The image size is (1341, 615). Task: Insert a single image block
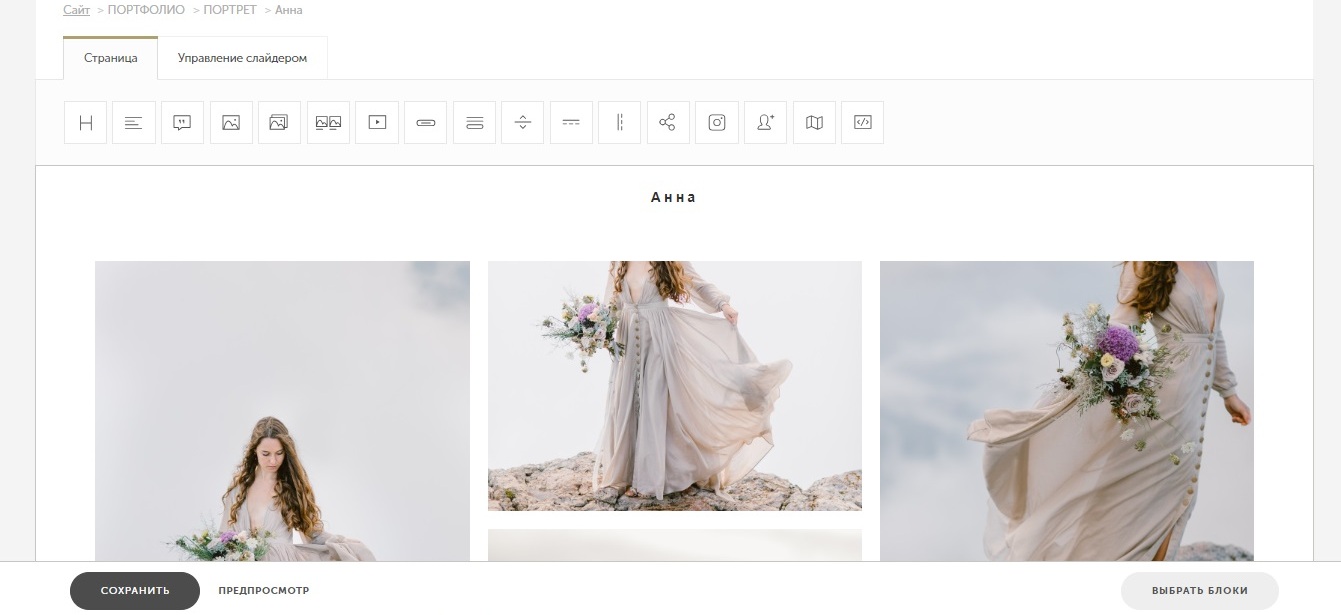231,123
